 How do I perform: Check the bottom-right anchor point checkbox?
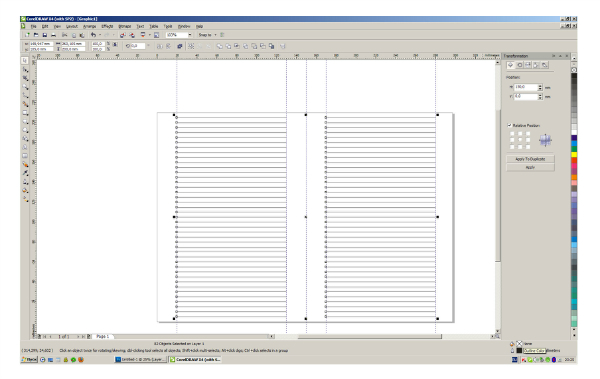[528, 147]
